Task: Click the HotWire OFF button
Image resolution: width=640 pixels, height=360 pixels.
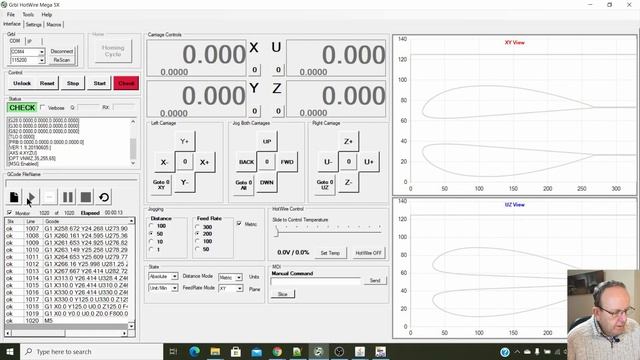Action: (x=369, y=253)
